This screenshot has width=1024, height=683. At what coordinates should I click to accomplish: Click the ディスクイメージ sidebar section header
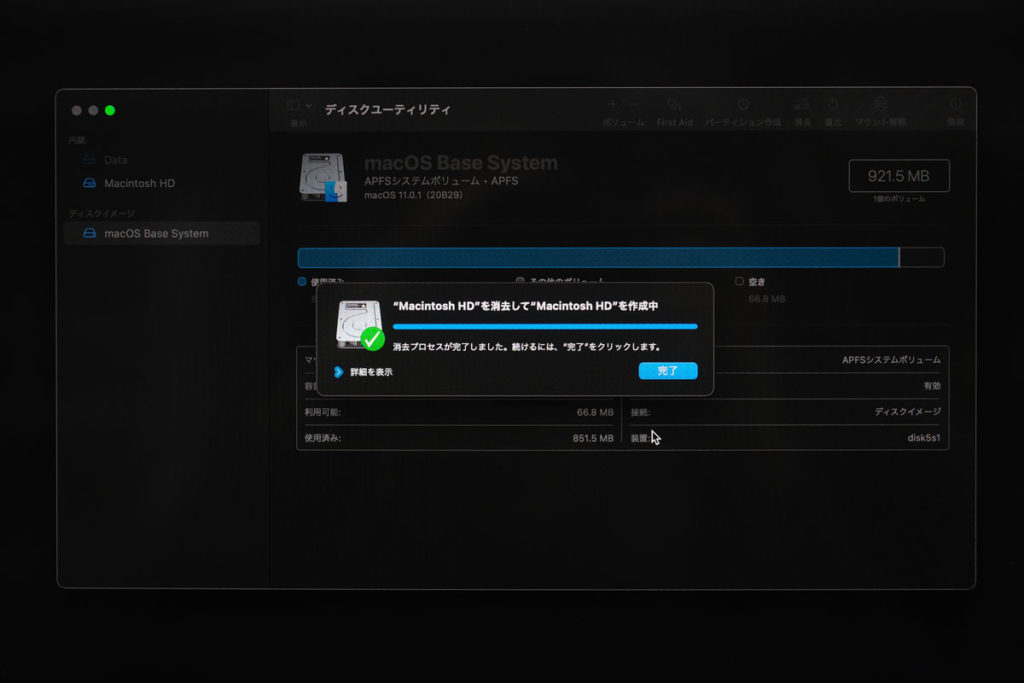[x=102, y=214]
